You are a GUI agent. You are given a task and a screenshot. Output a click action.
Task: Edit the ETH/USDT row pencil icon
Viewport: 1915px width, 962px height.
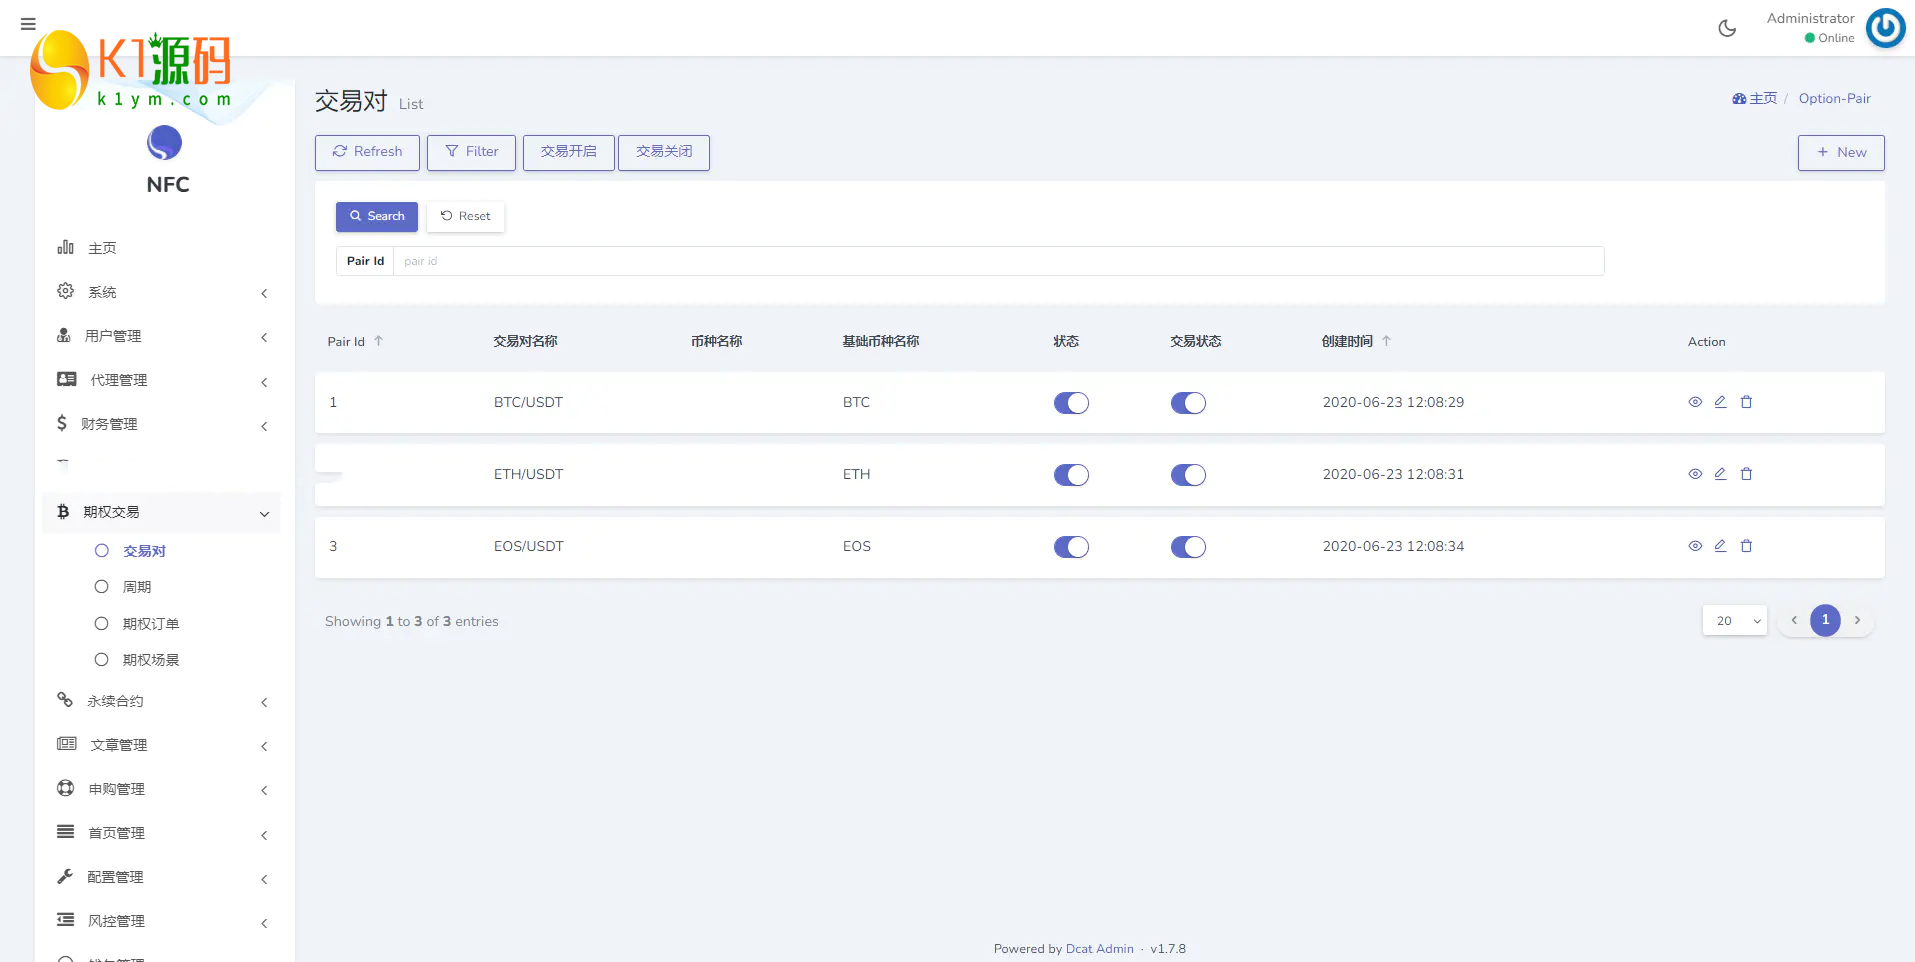pyautogui.click(x=1720, y=474)
